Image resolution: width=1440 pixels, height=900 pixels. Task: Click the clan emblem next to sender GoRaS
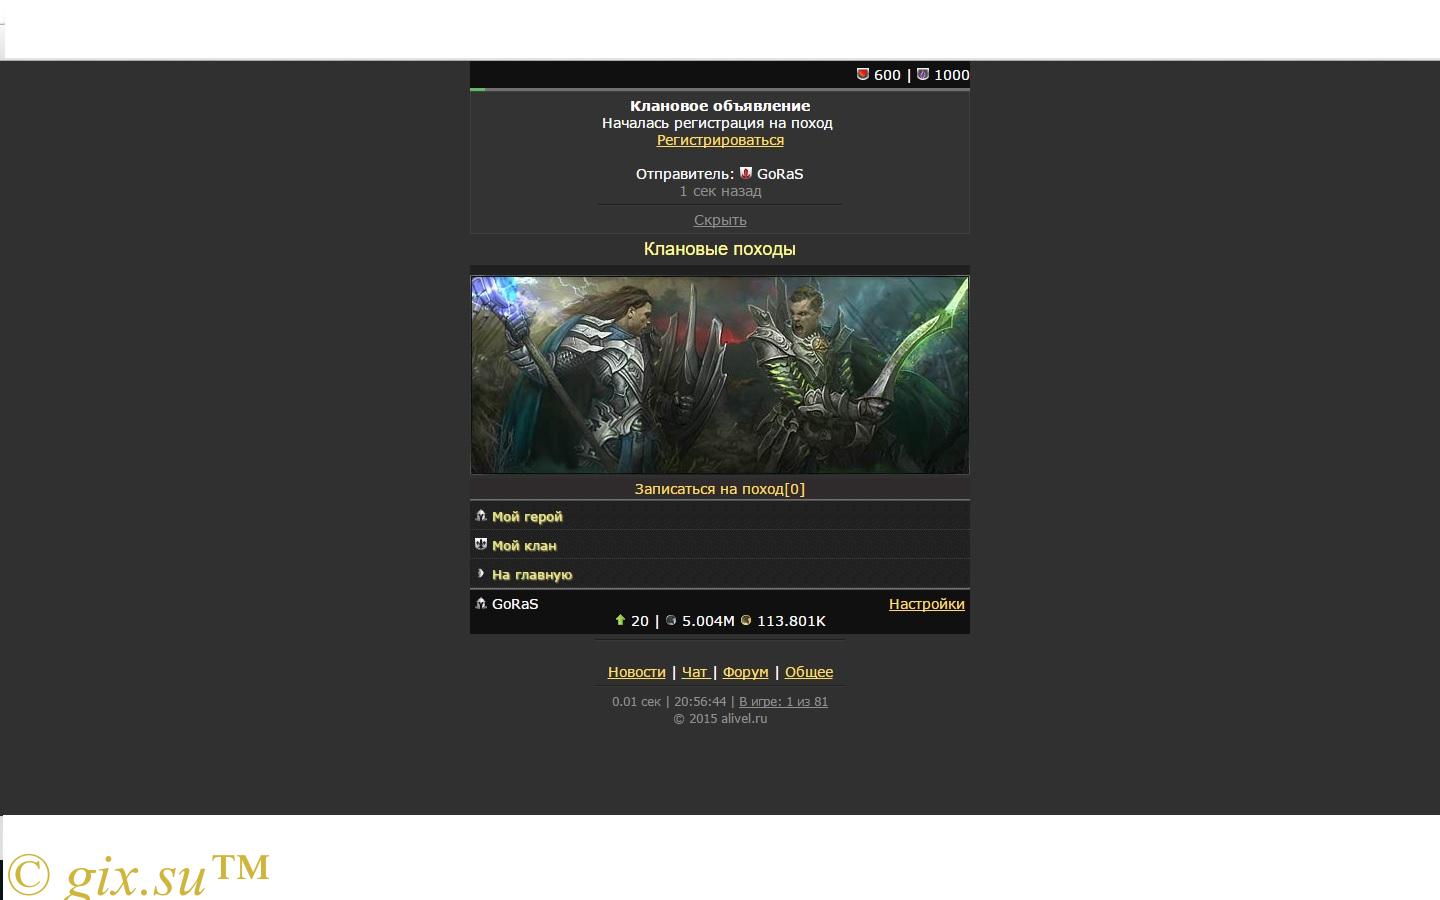tap(746, 173)
